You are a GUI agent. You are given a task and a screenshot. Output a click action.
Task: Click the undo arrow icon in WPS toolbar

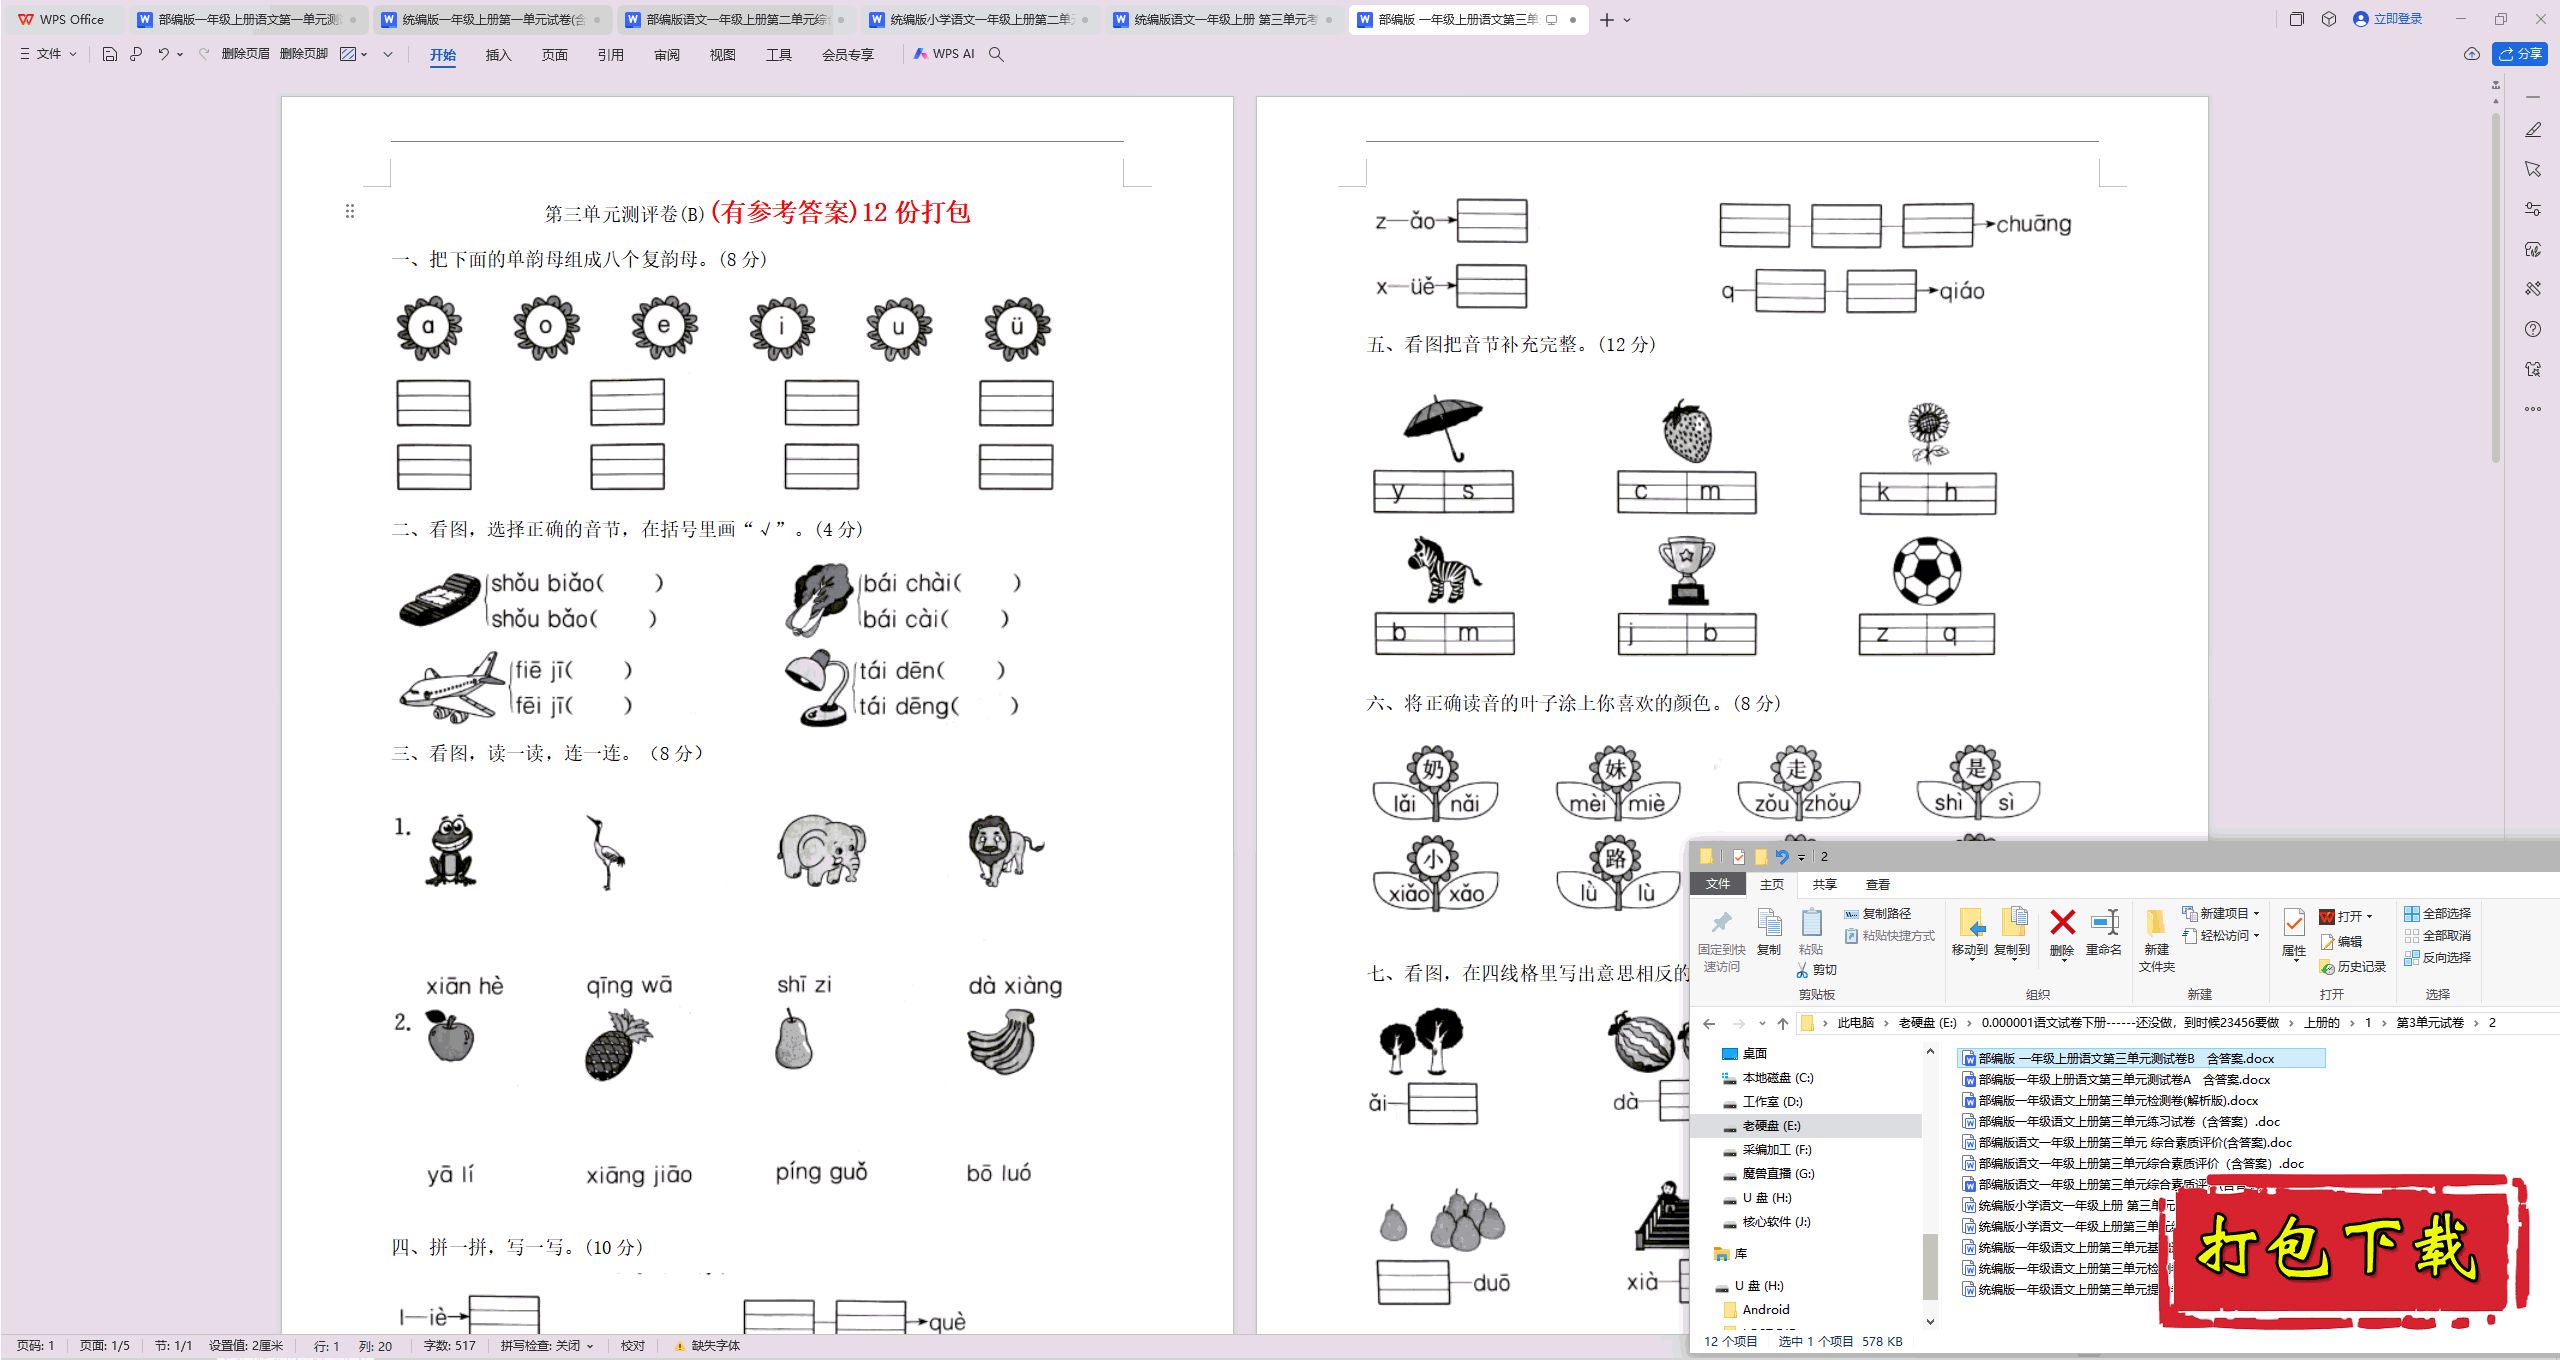pyautogui.click(x=163, y=54)
